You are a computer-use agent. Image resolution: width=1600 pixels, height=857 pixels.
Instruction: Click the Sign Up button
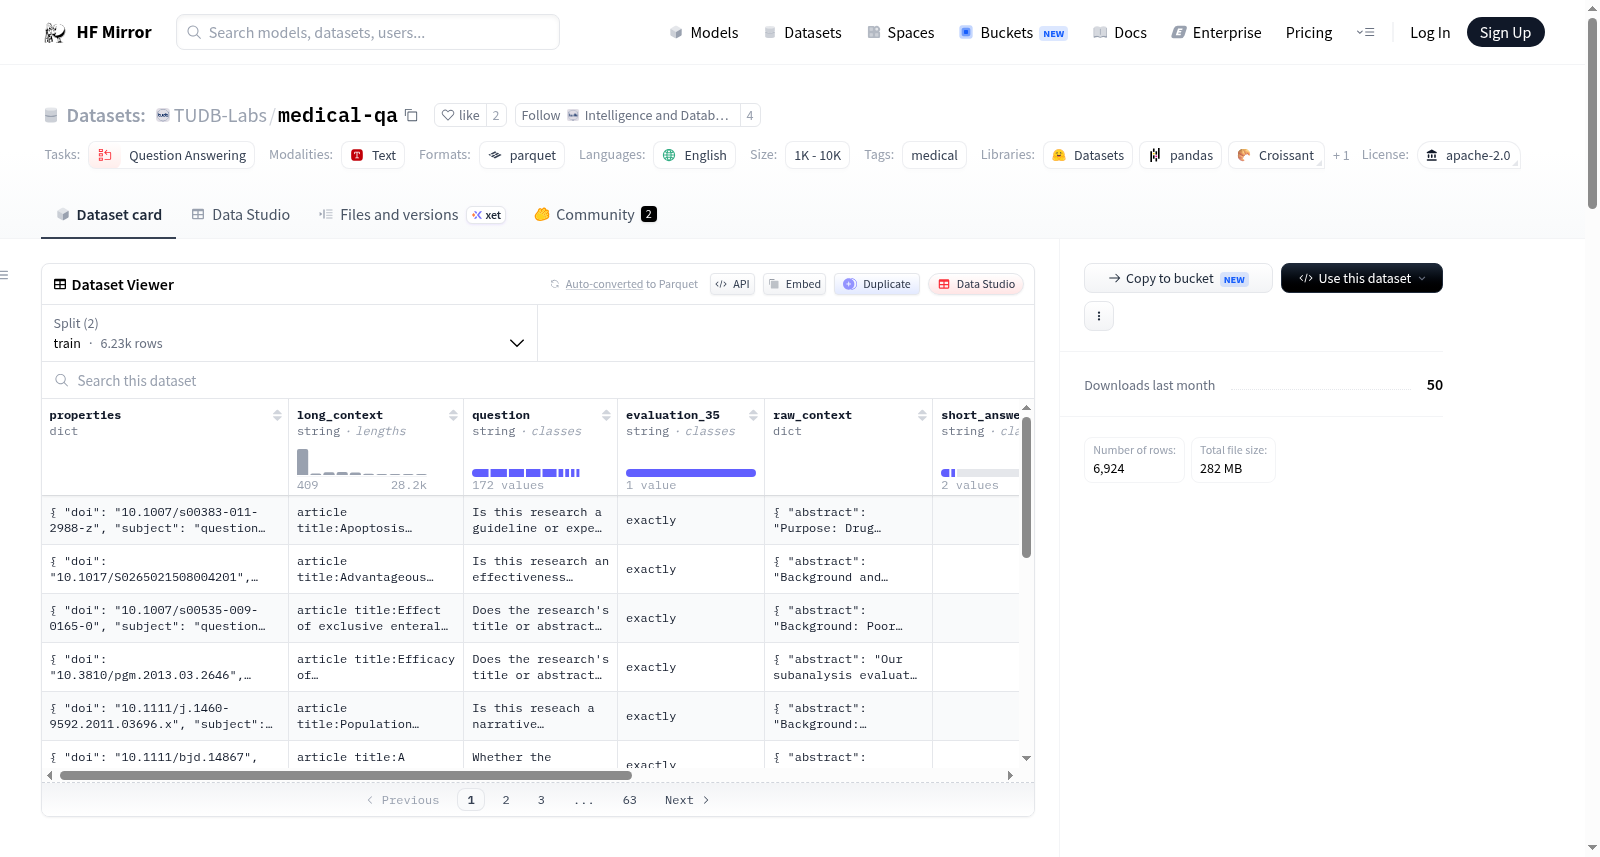tap(1505, 32)
